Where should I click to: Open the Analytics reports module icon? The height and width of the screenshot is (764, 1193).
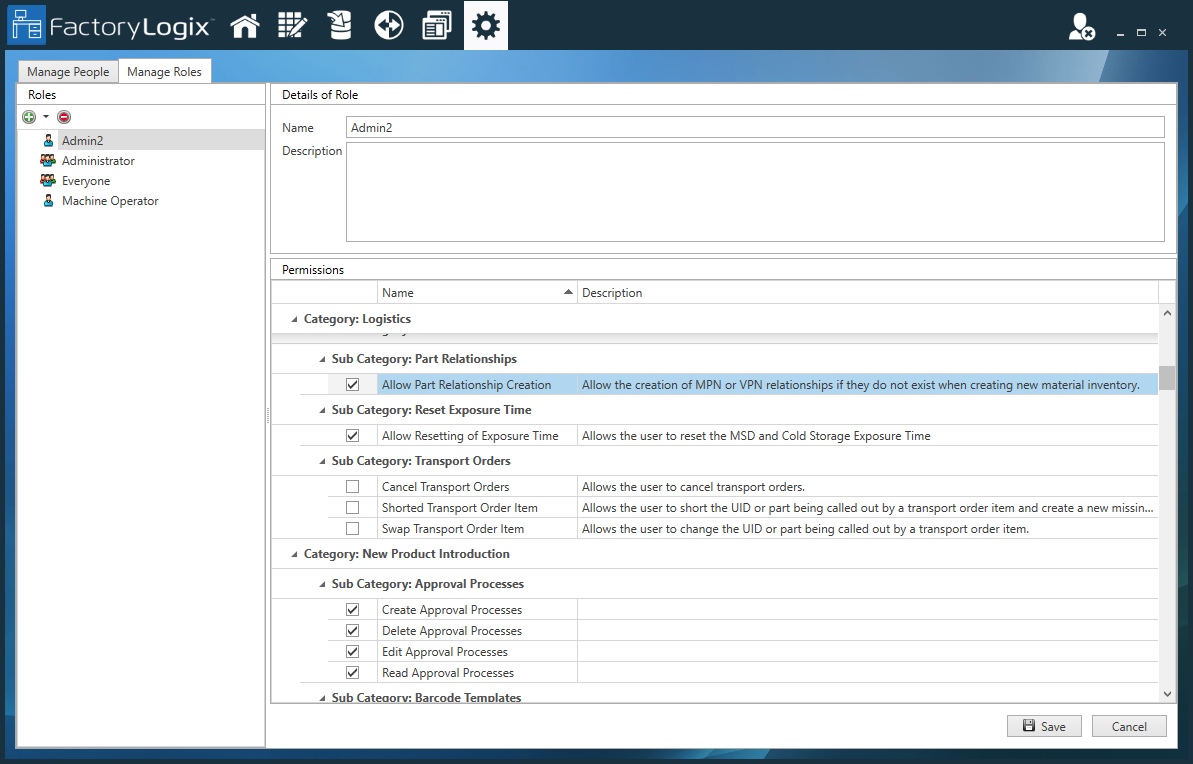(437, 24)
